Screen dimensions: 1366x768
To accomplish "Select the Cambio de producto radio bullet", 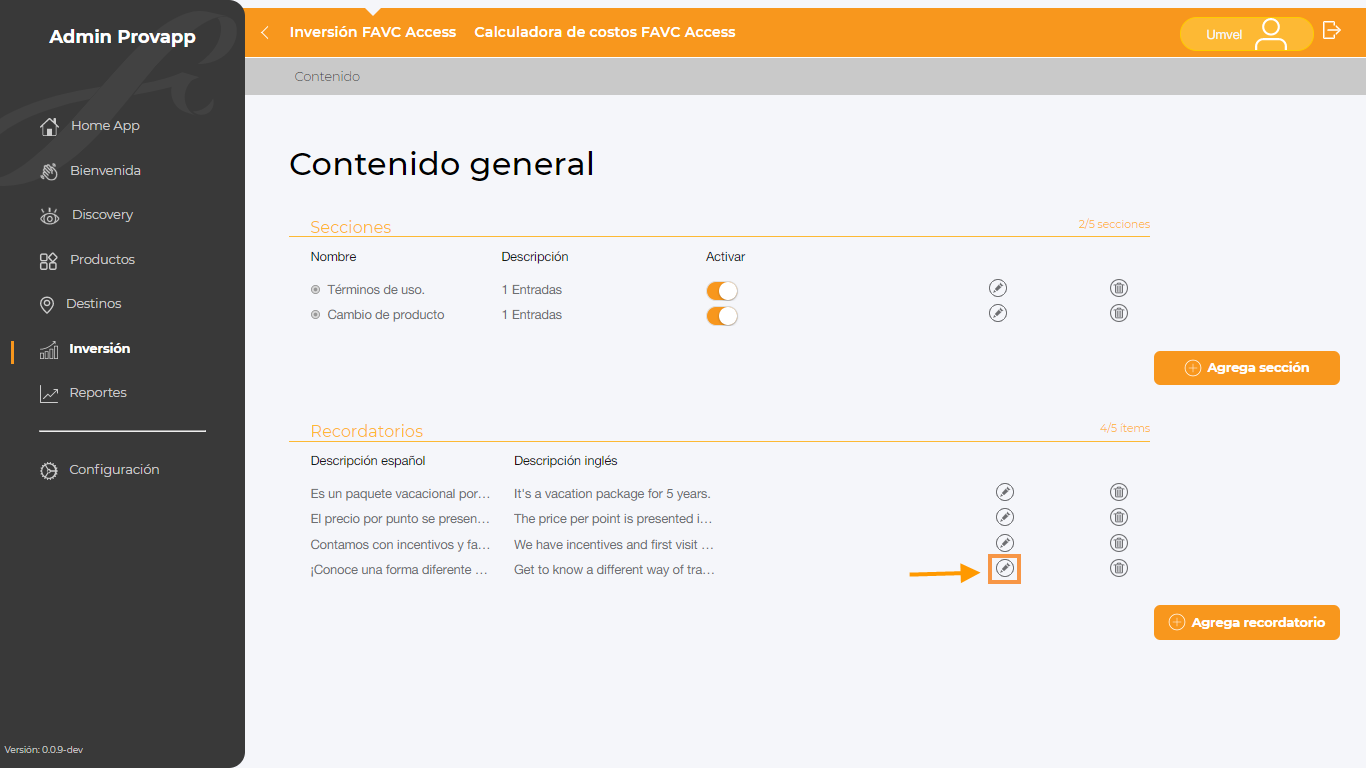I will (x=316, y=315).
